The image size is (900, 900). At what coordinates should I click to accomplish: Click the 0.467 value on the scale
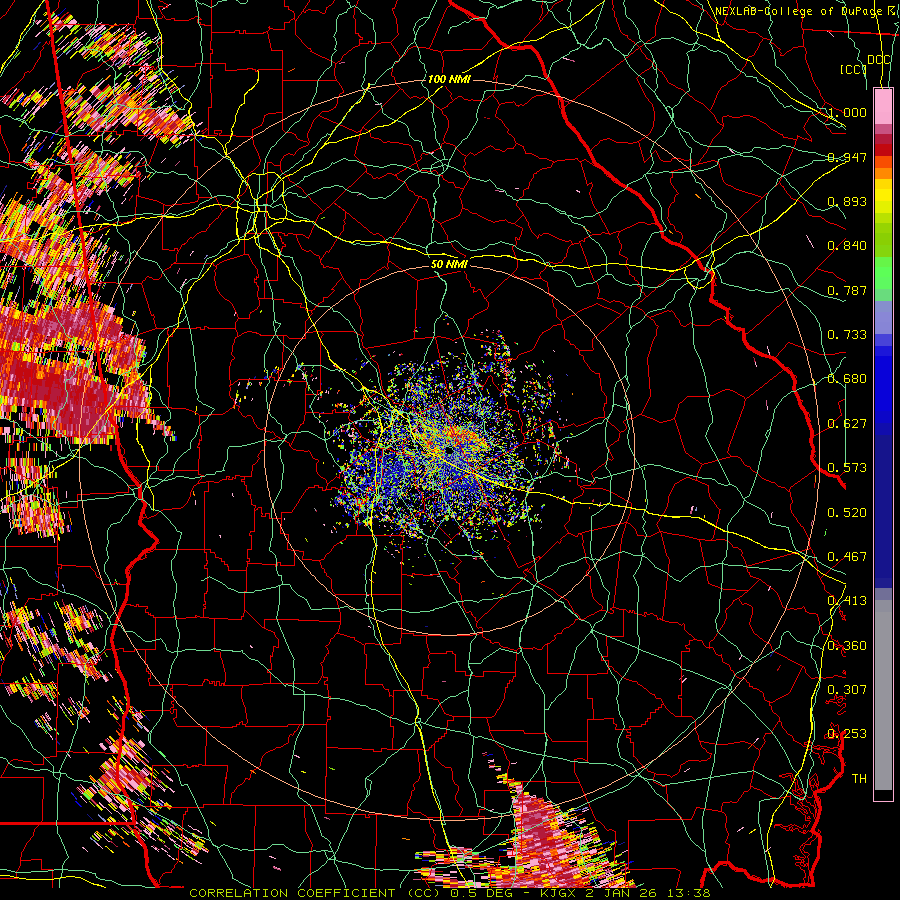coord(847,557)
